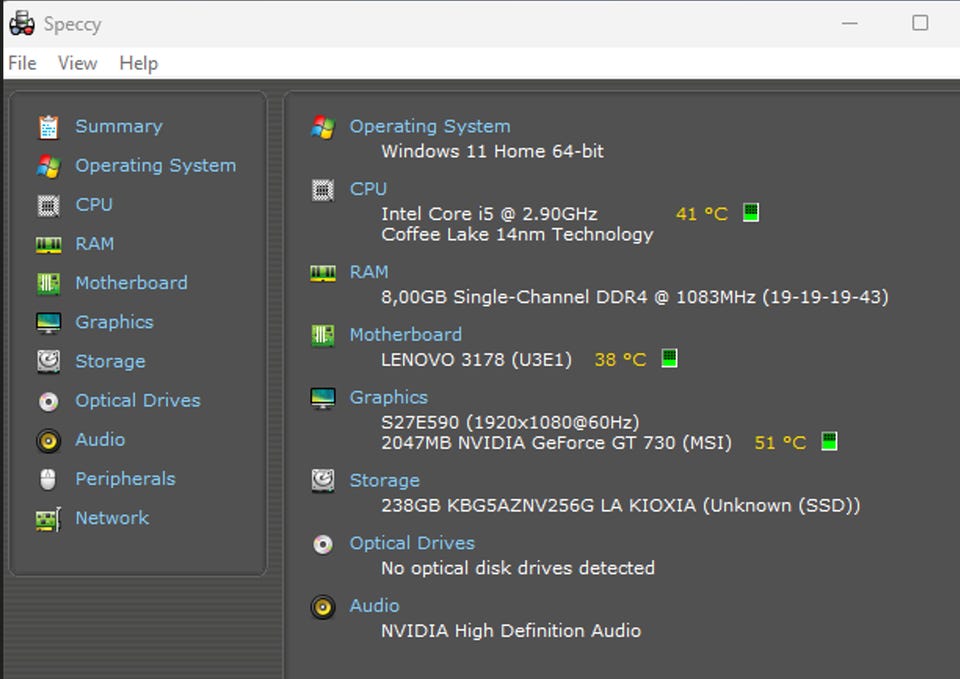Open the Storage heading link in summary

pos(384,480)
